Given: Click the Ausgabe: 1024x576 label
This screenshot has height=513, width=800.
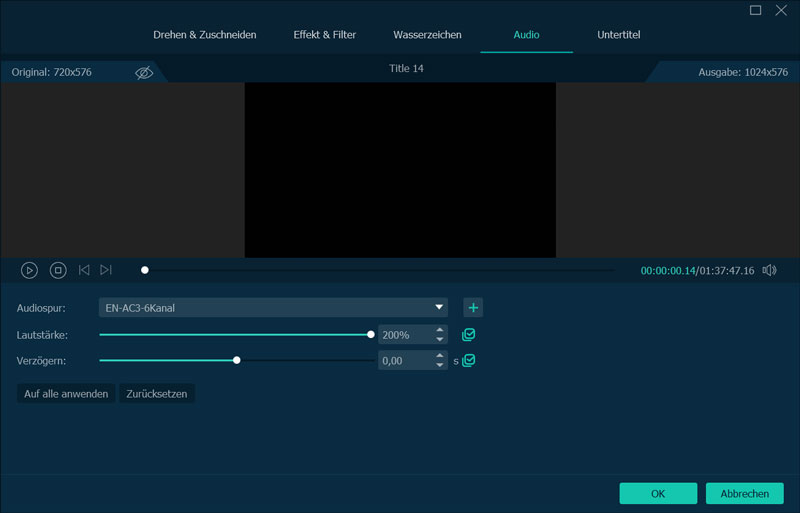Looking at the screenshot, I should (743, 72).
